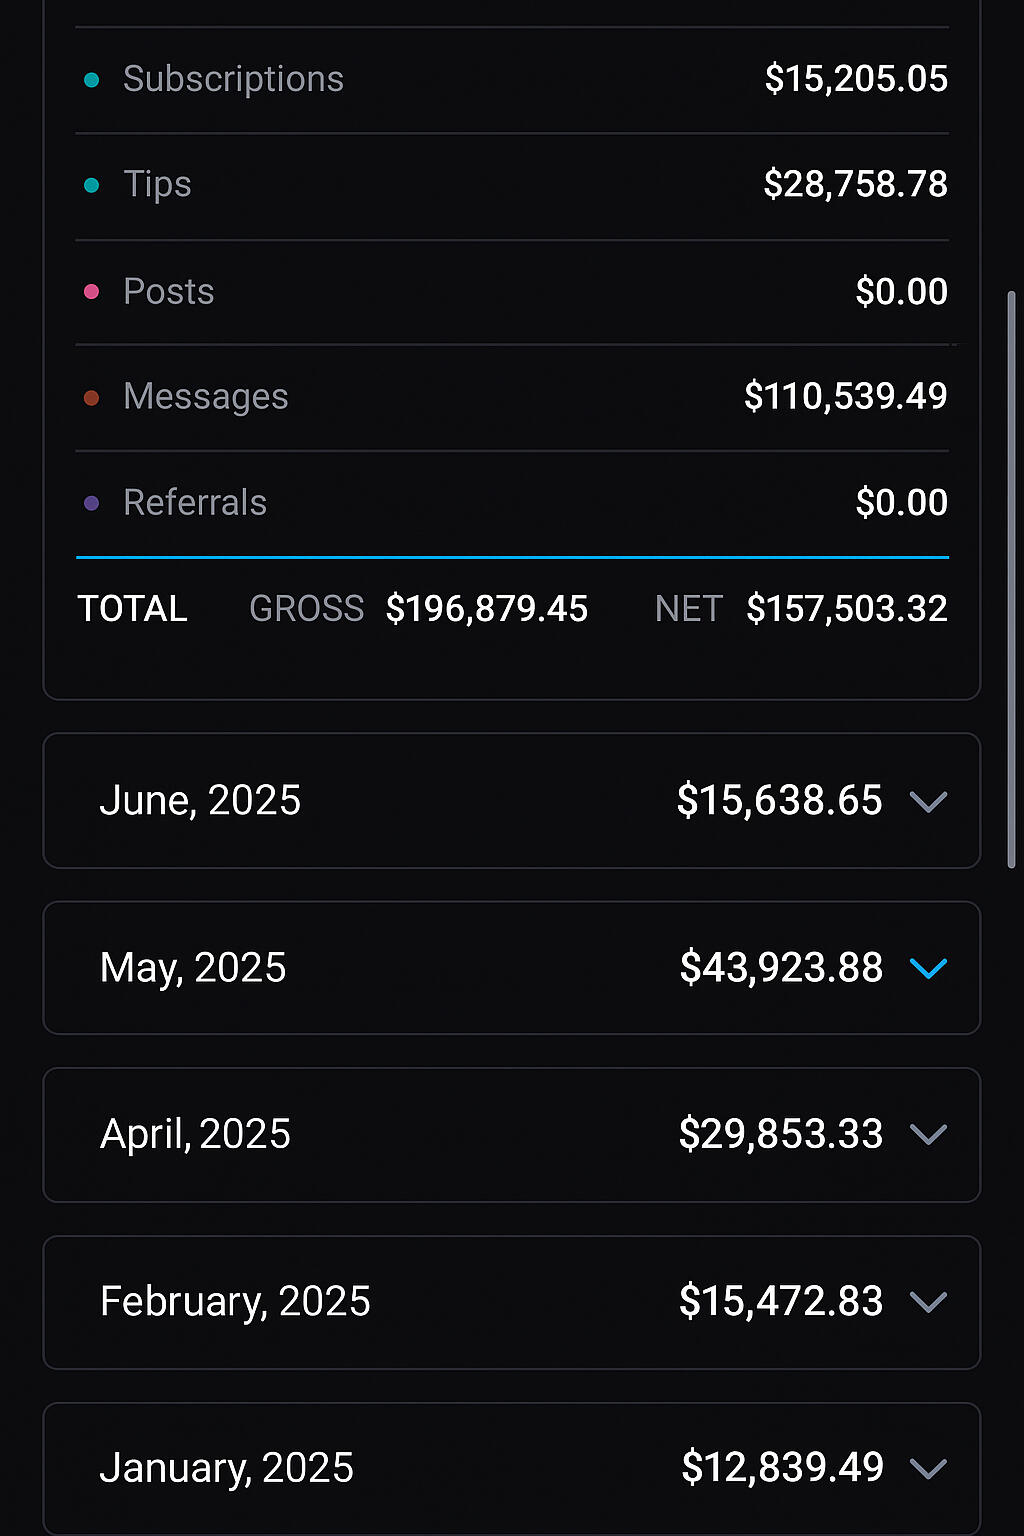The width and height of the screenshot is (1024, 1536).
Task: Click the vertical scrollbar thumb
Action: tap(1011, 580)
